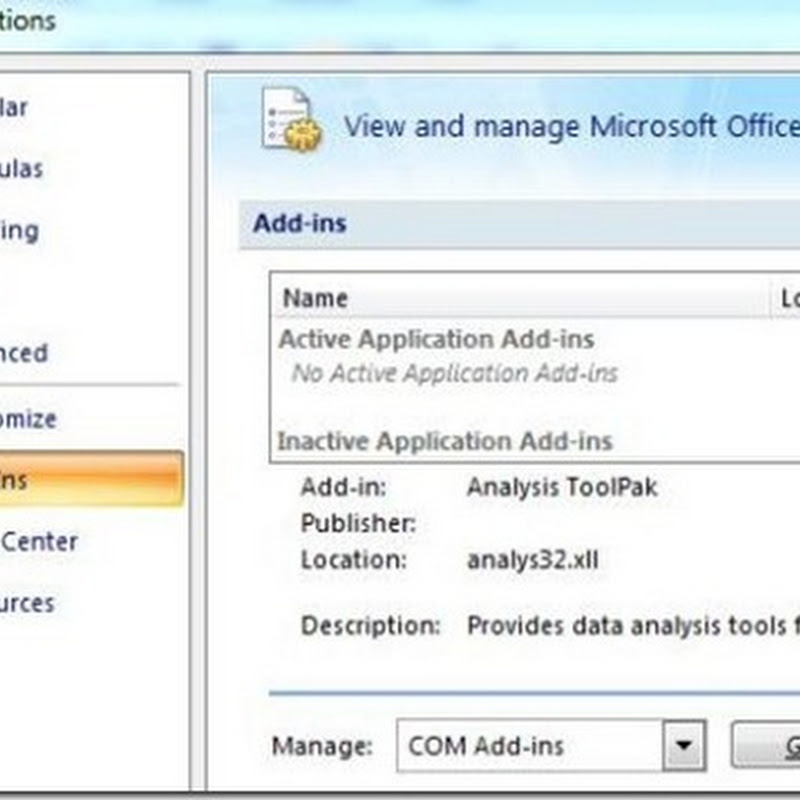Click the Analysis ToolPak add-in name
Screen dimensions: 800x800
(x=562, y=487)
